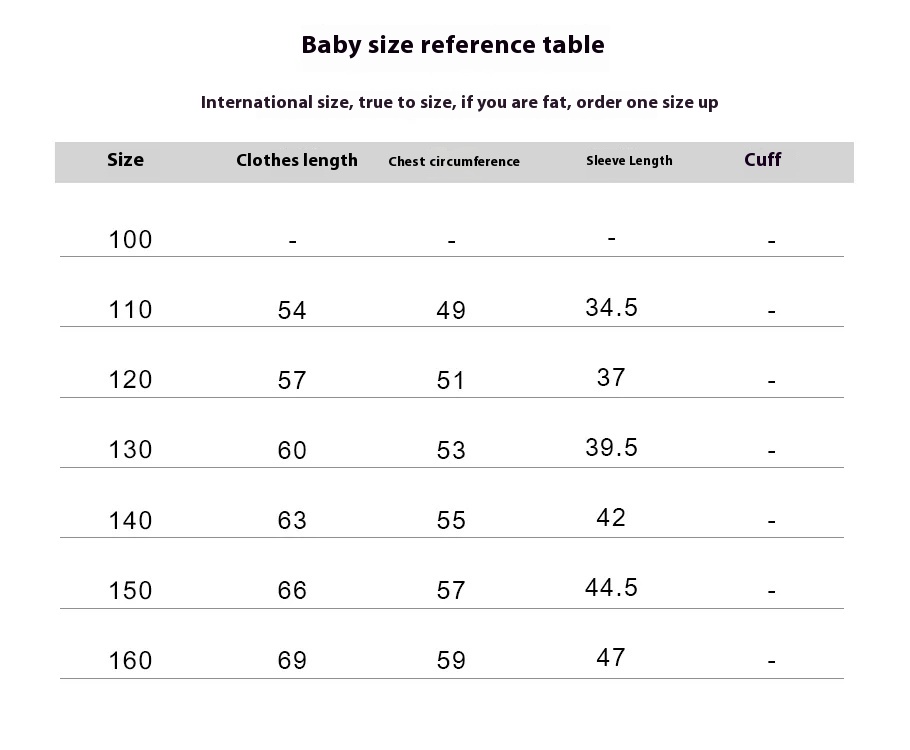The height and width of the screenshot is (750, 910).
Task: Click clothes length value 63
Action: (x=292, y=521)
